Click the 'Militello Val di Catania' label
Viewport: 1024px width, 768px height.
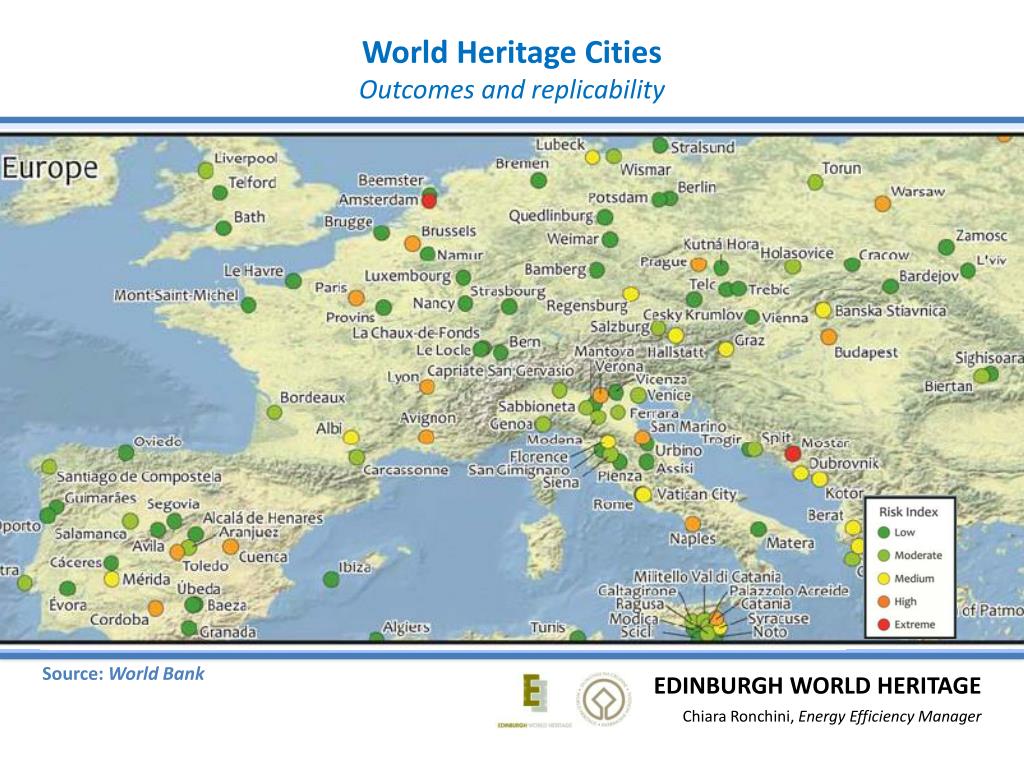707,577
